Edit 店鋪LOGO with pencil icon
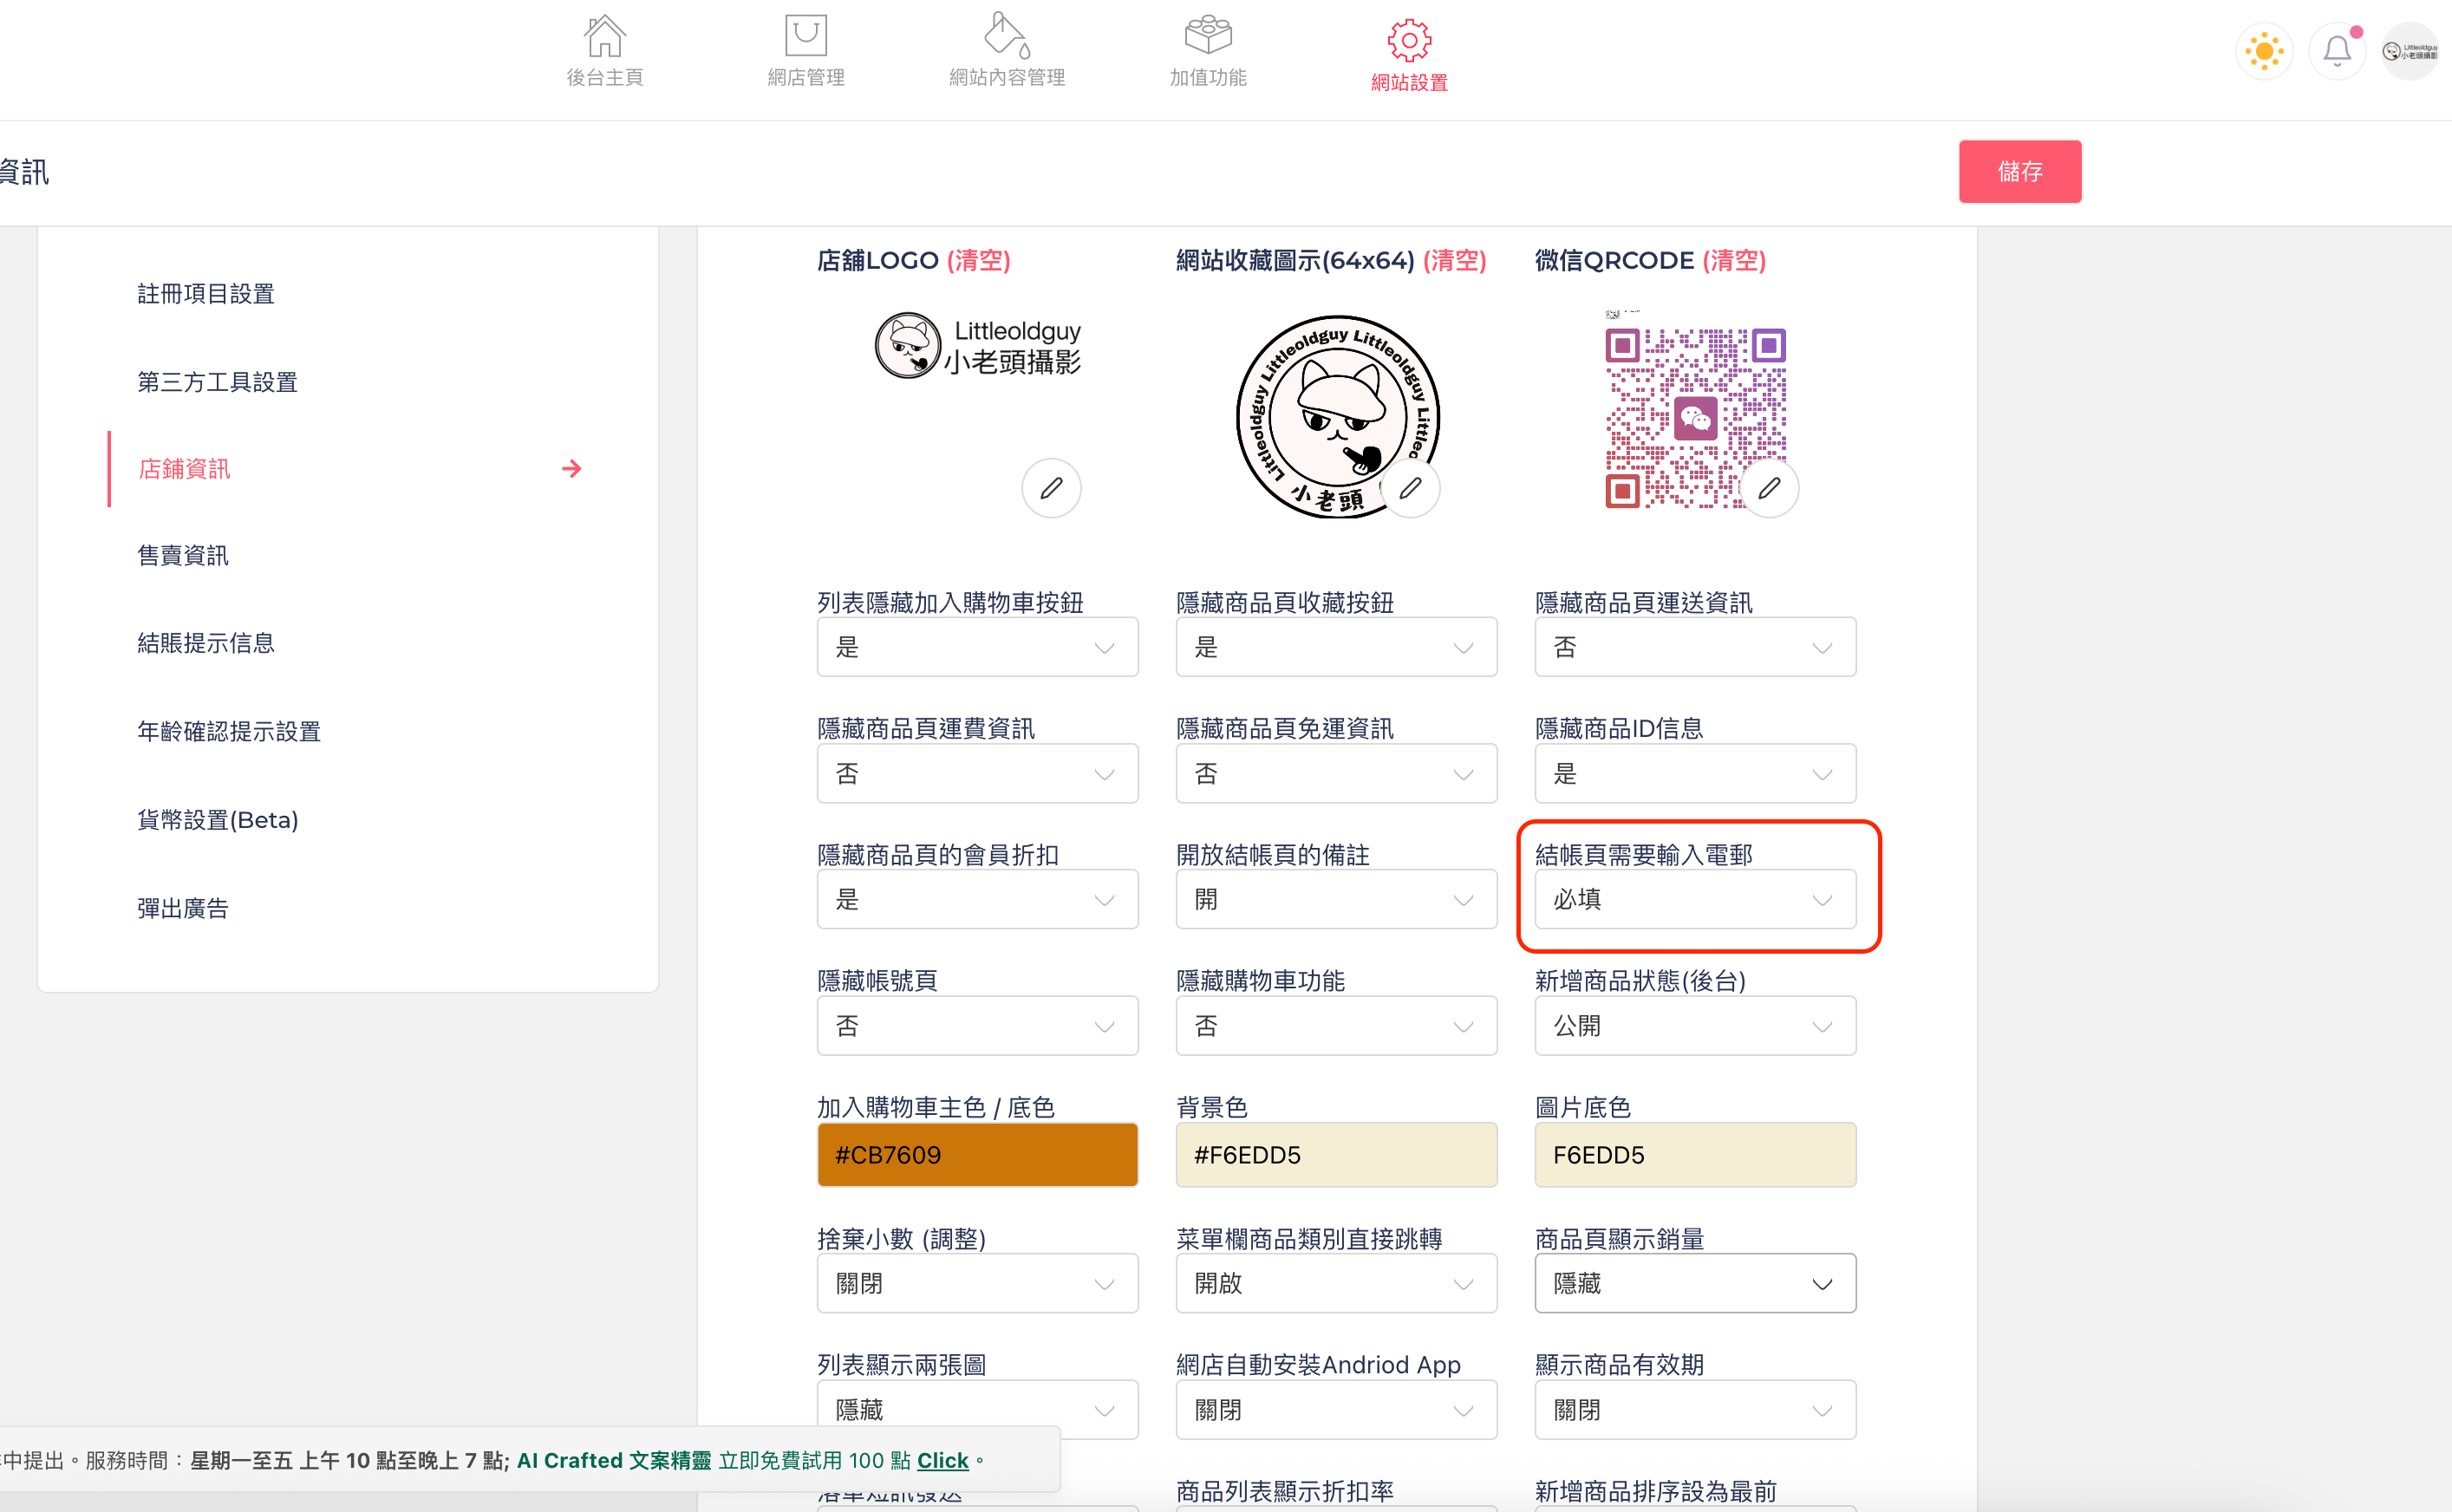Screen dimensions: 2452x1512 [x=1050, y=488]
